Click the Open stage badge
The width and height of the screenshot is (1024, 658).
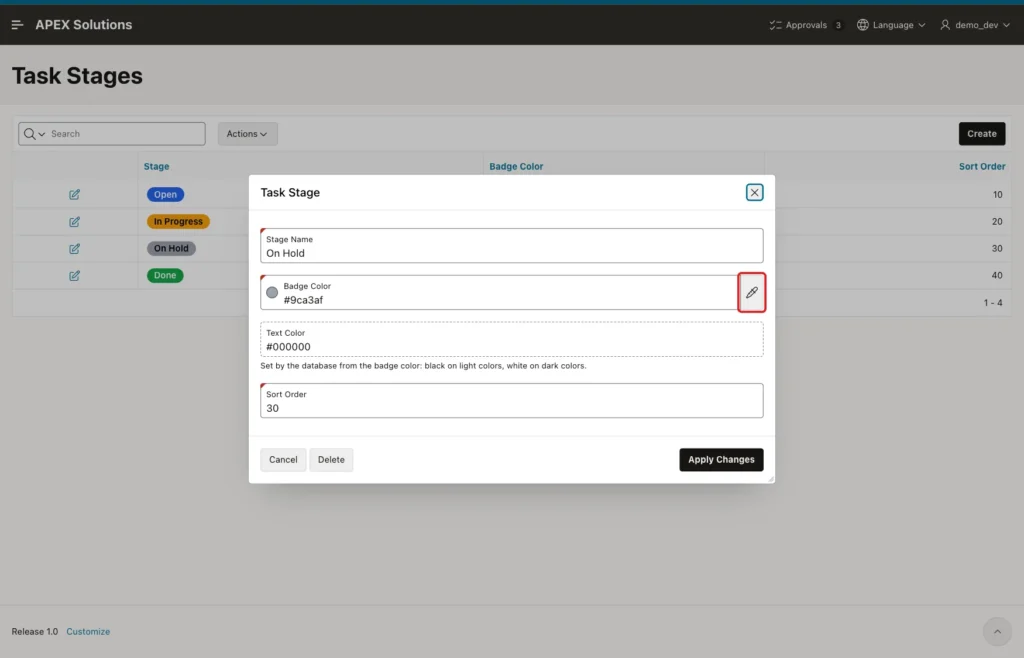165,195
